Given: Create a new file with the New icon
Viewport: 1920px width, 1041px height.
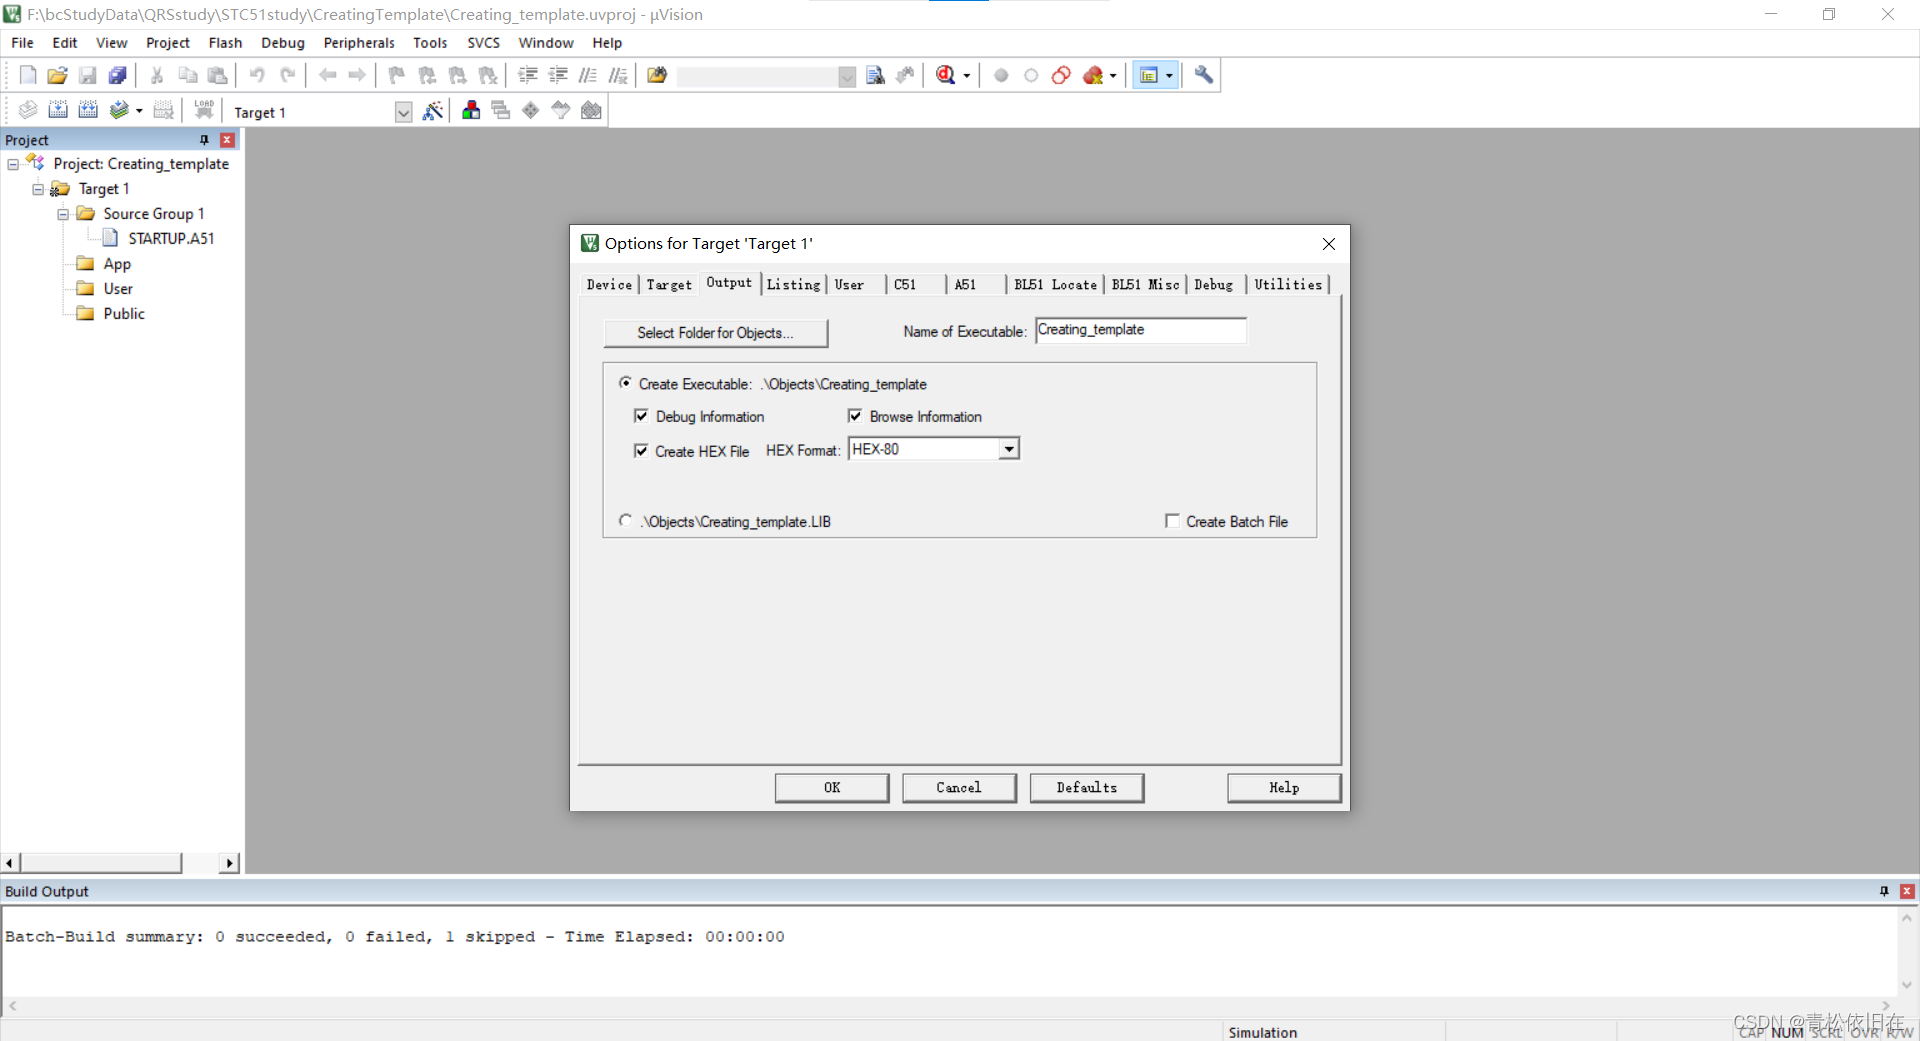Looking at the screenshot, I should coord(28,75).
